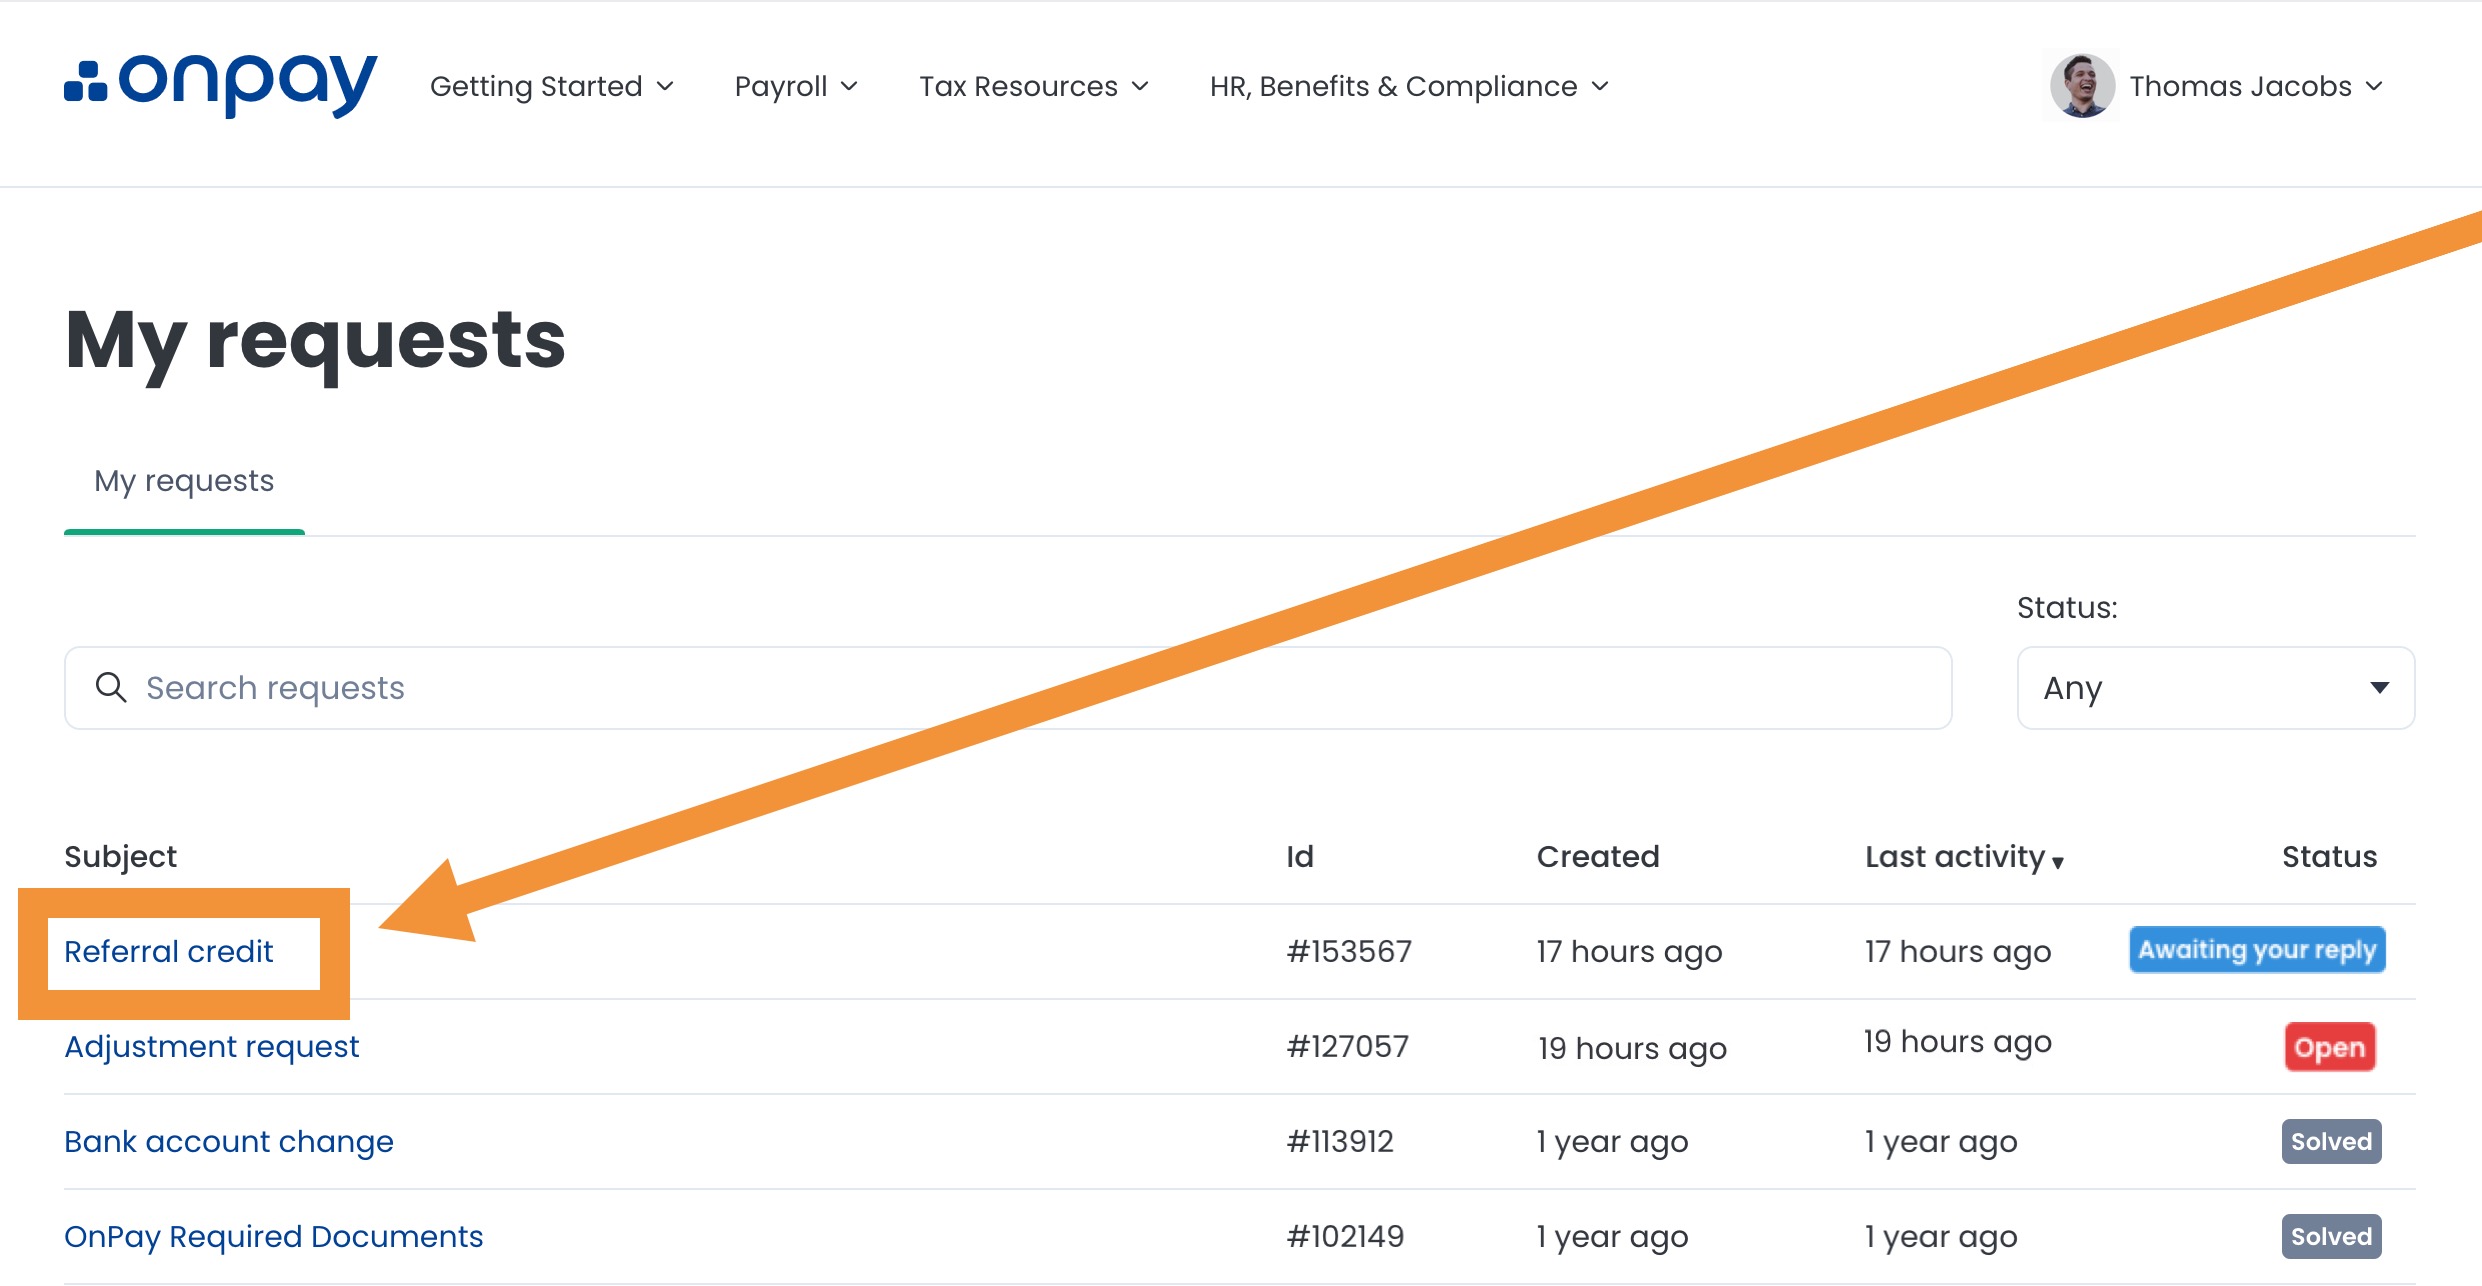This screenshot has width=2482, height=1286.
Task: Open the Referral credit request
Action: (168, 952)
